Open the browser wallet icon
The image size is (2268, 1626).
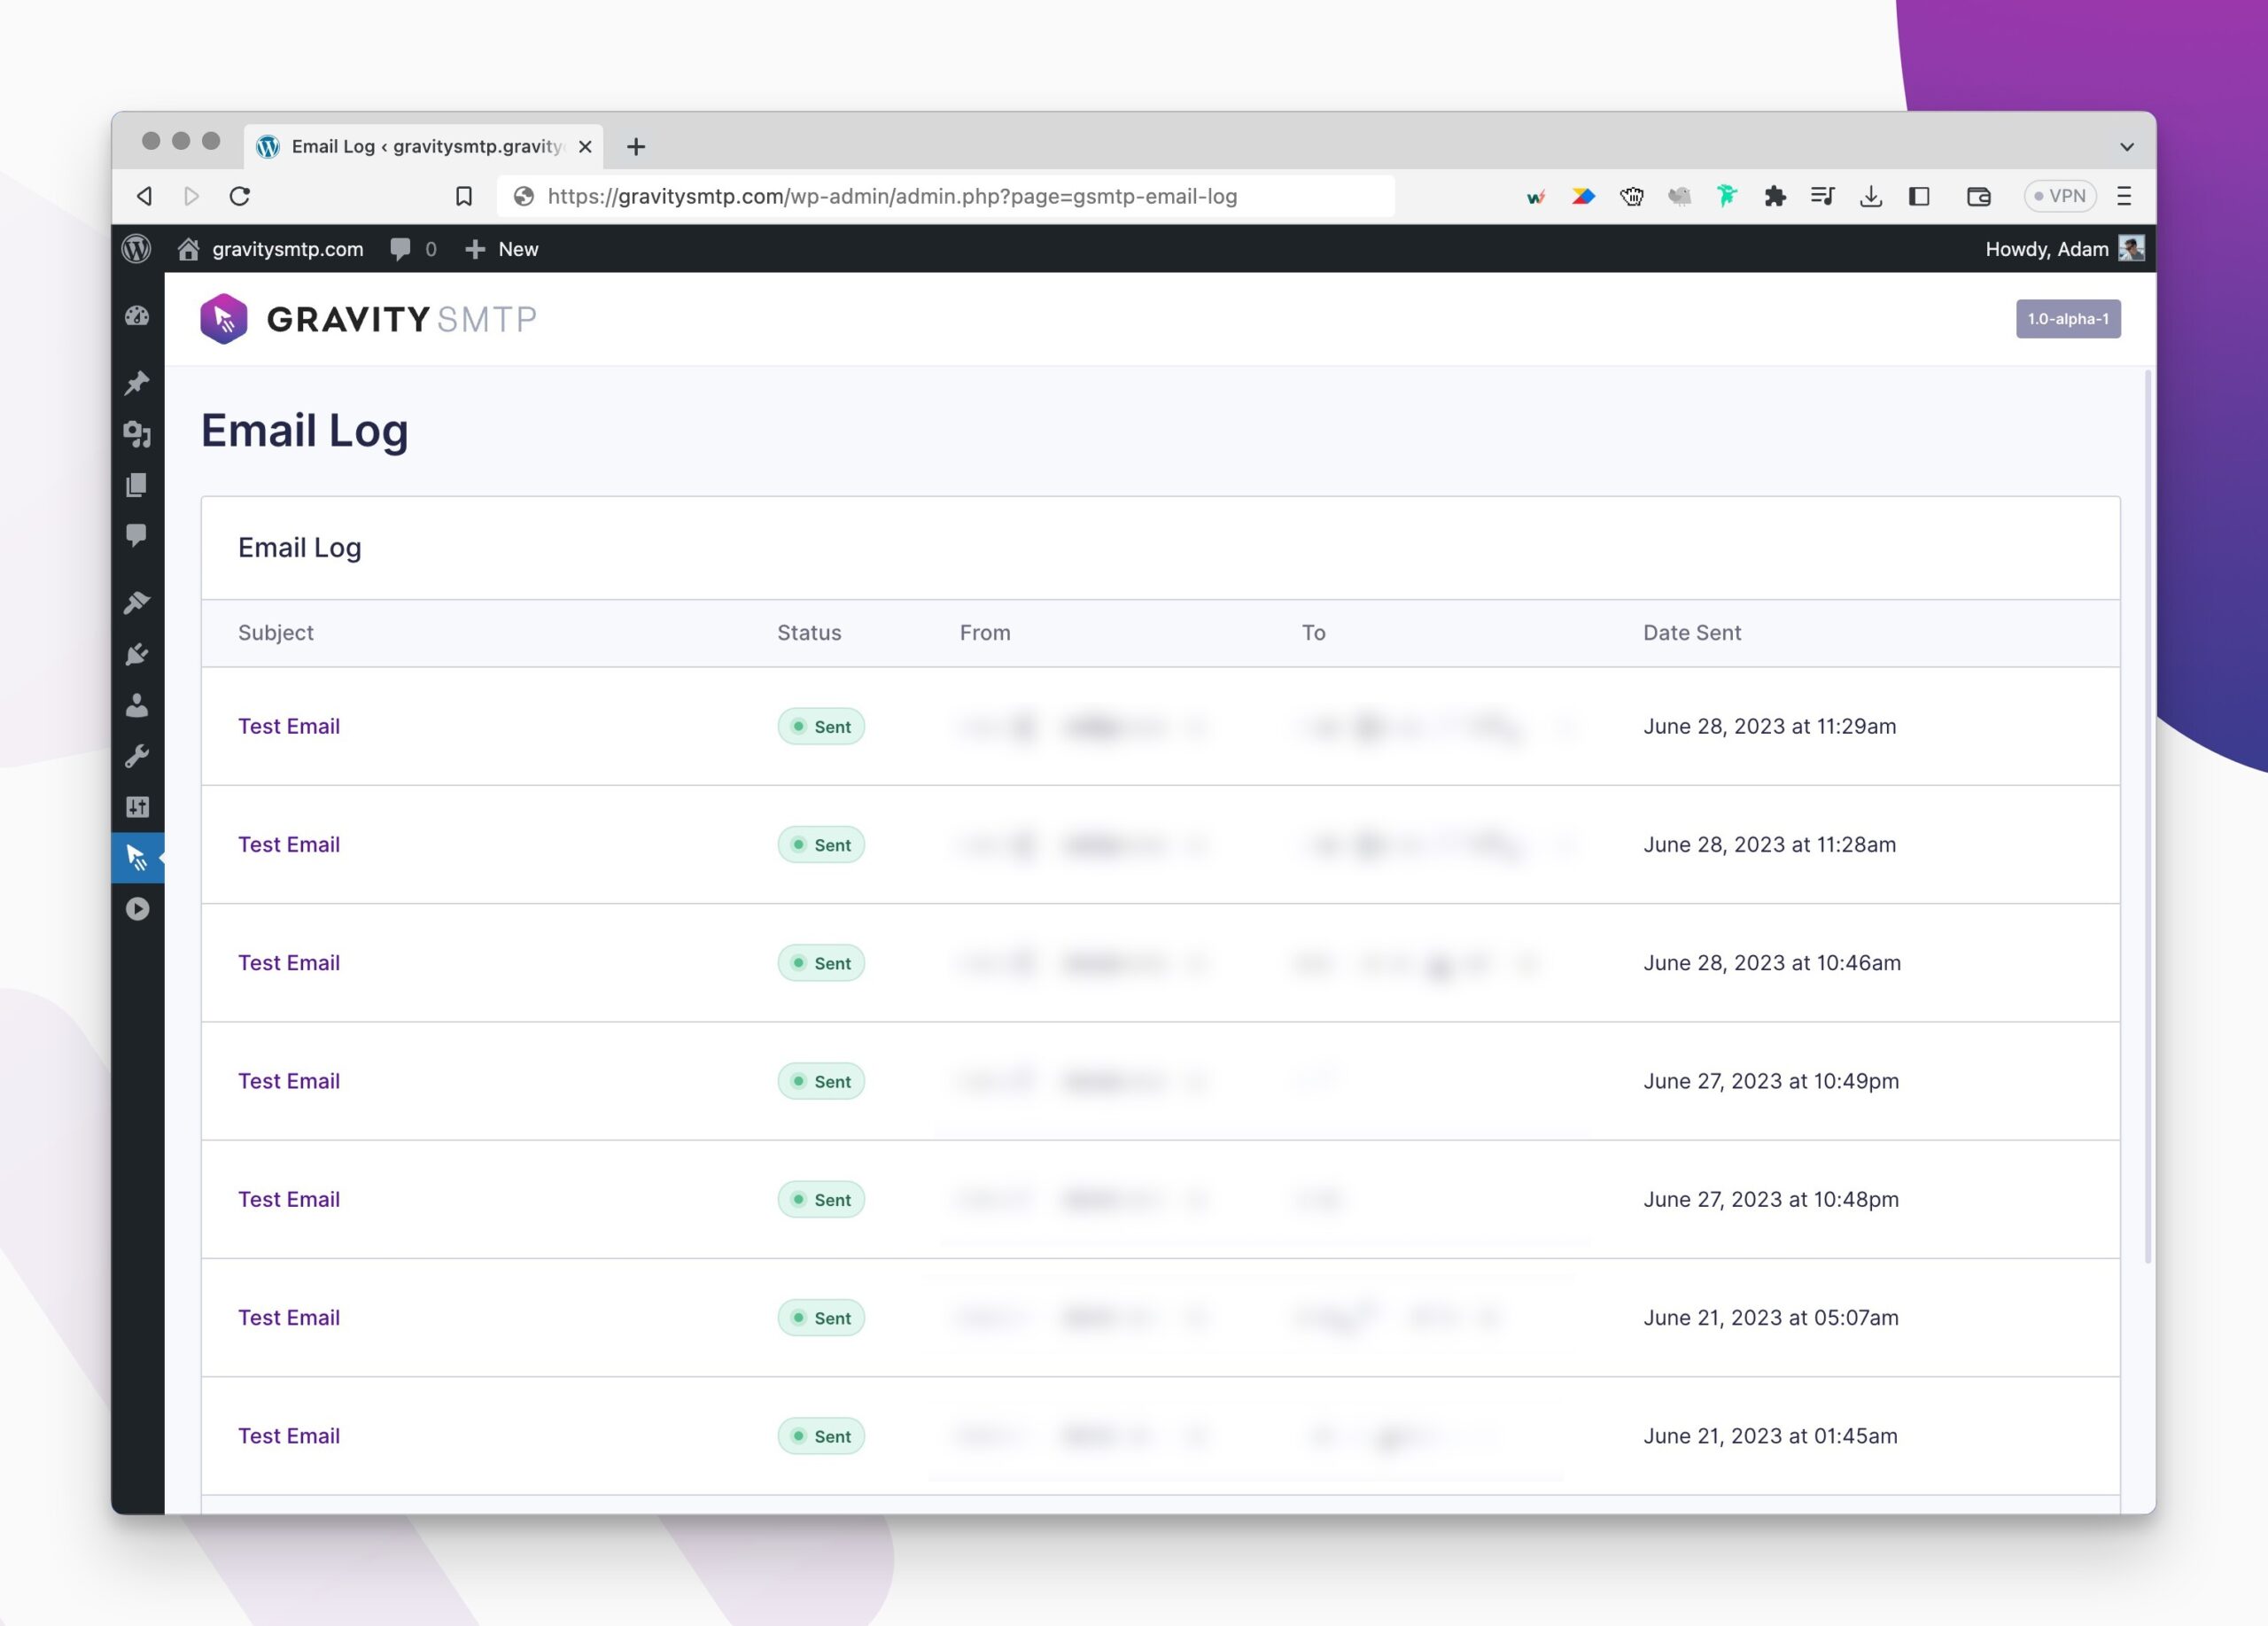(x=1979, y=196)
